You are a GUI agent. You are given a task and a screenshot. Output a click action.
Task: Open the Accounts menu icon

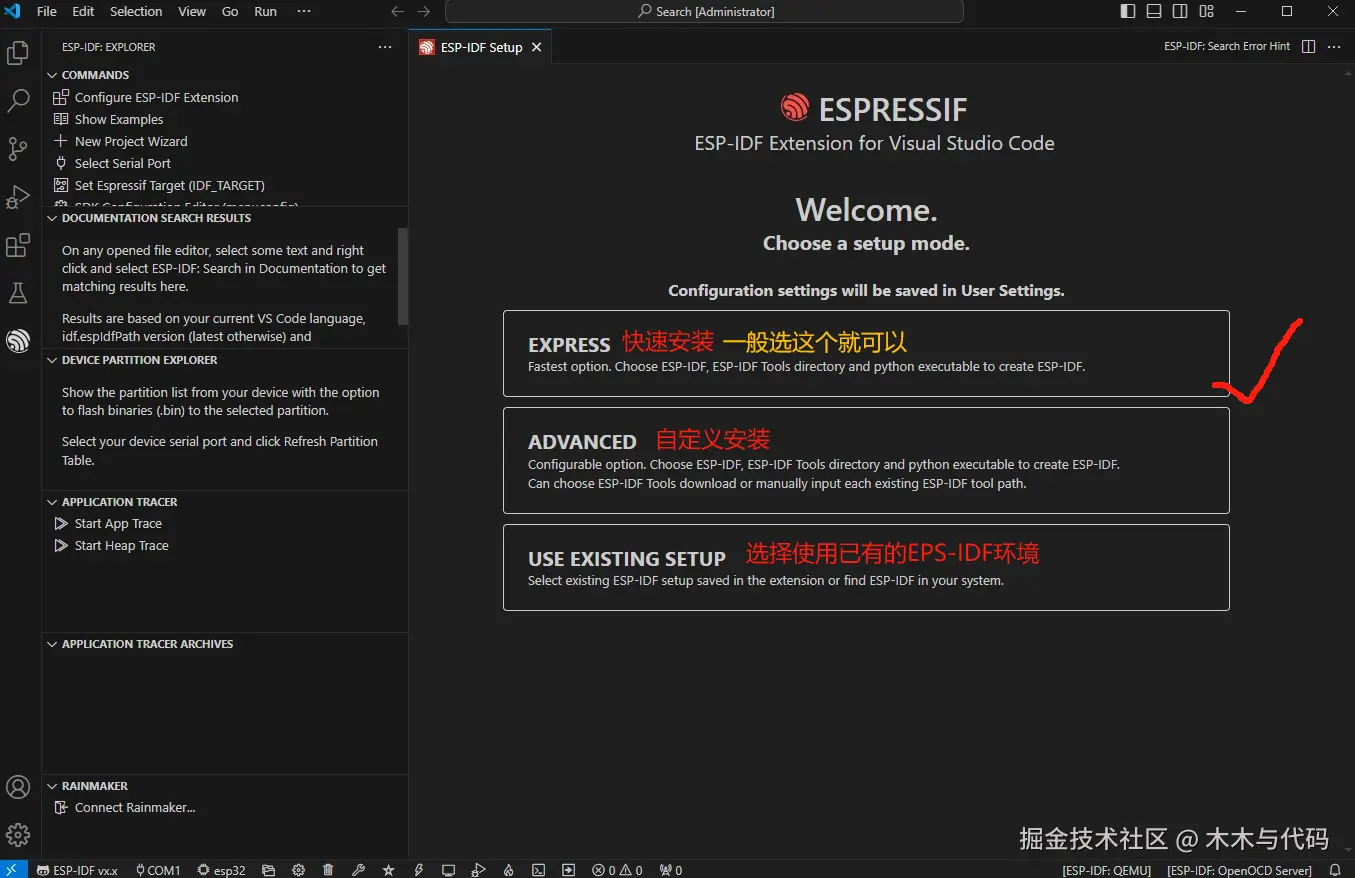coord(18,787)
